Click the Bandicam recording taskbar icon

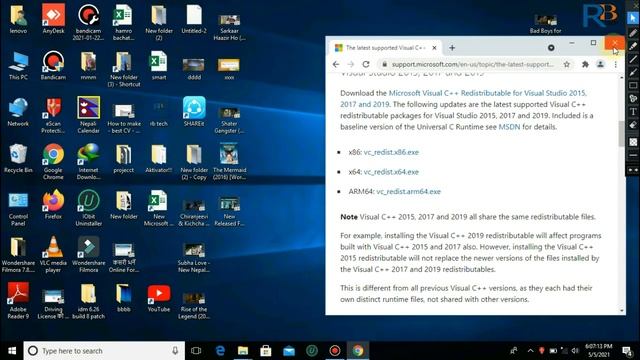(335, 351)
